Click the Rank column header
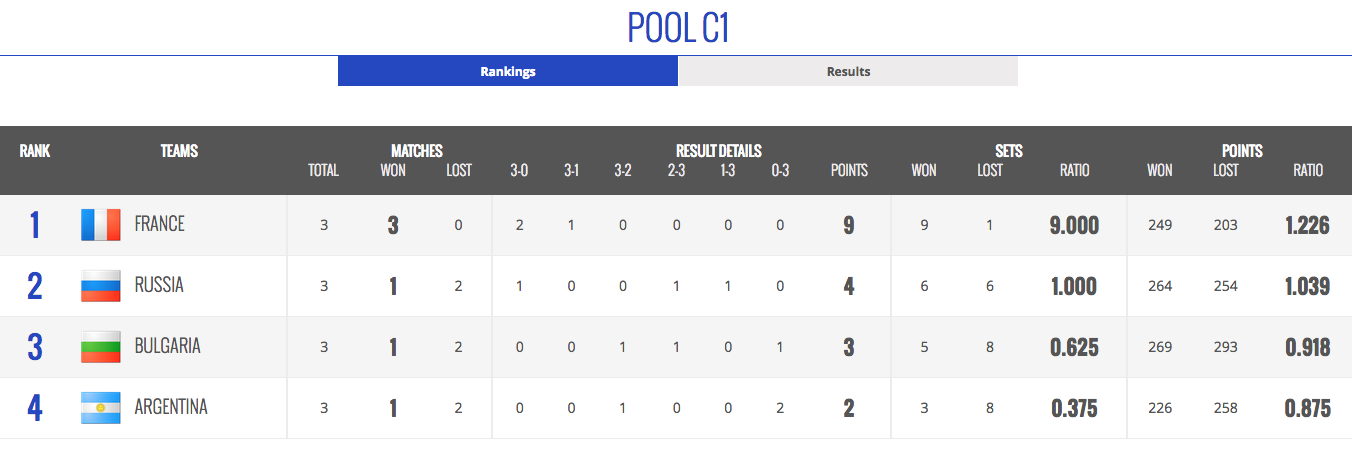 click(x=35, y=151)
